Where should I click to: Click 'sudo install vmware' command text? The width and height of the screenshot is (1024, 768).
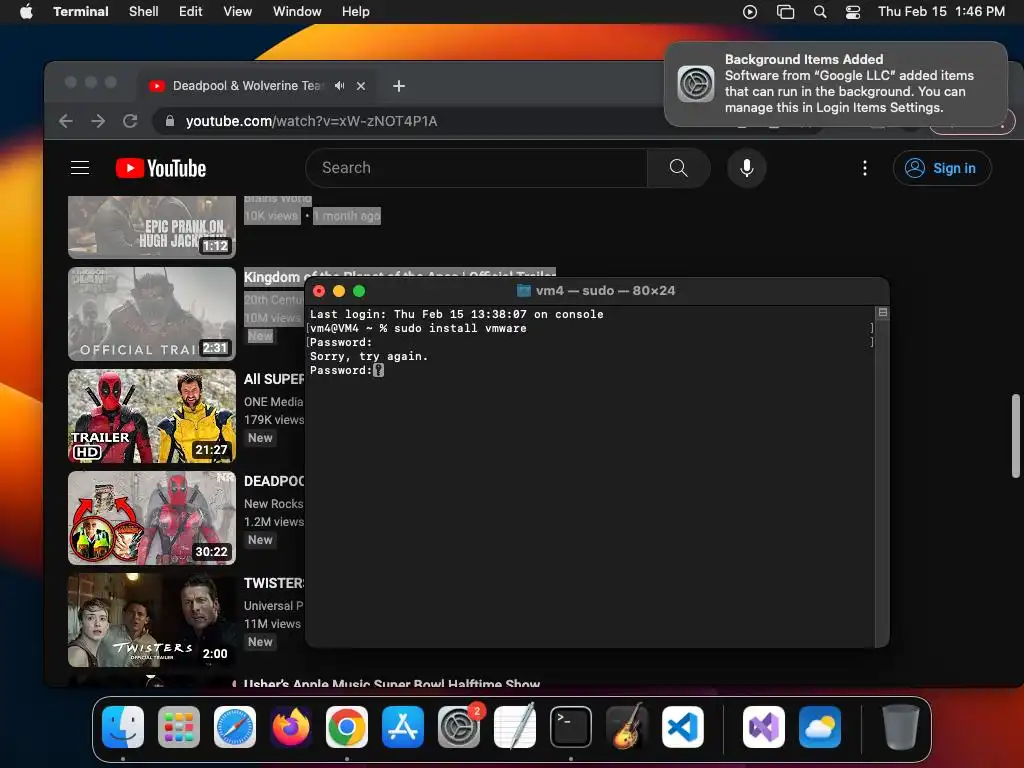460,328
